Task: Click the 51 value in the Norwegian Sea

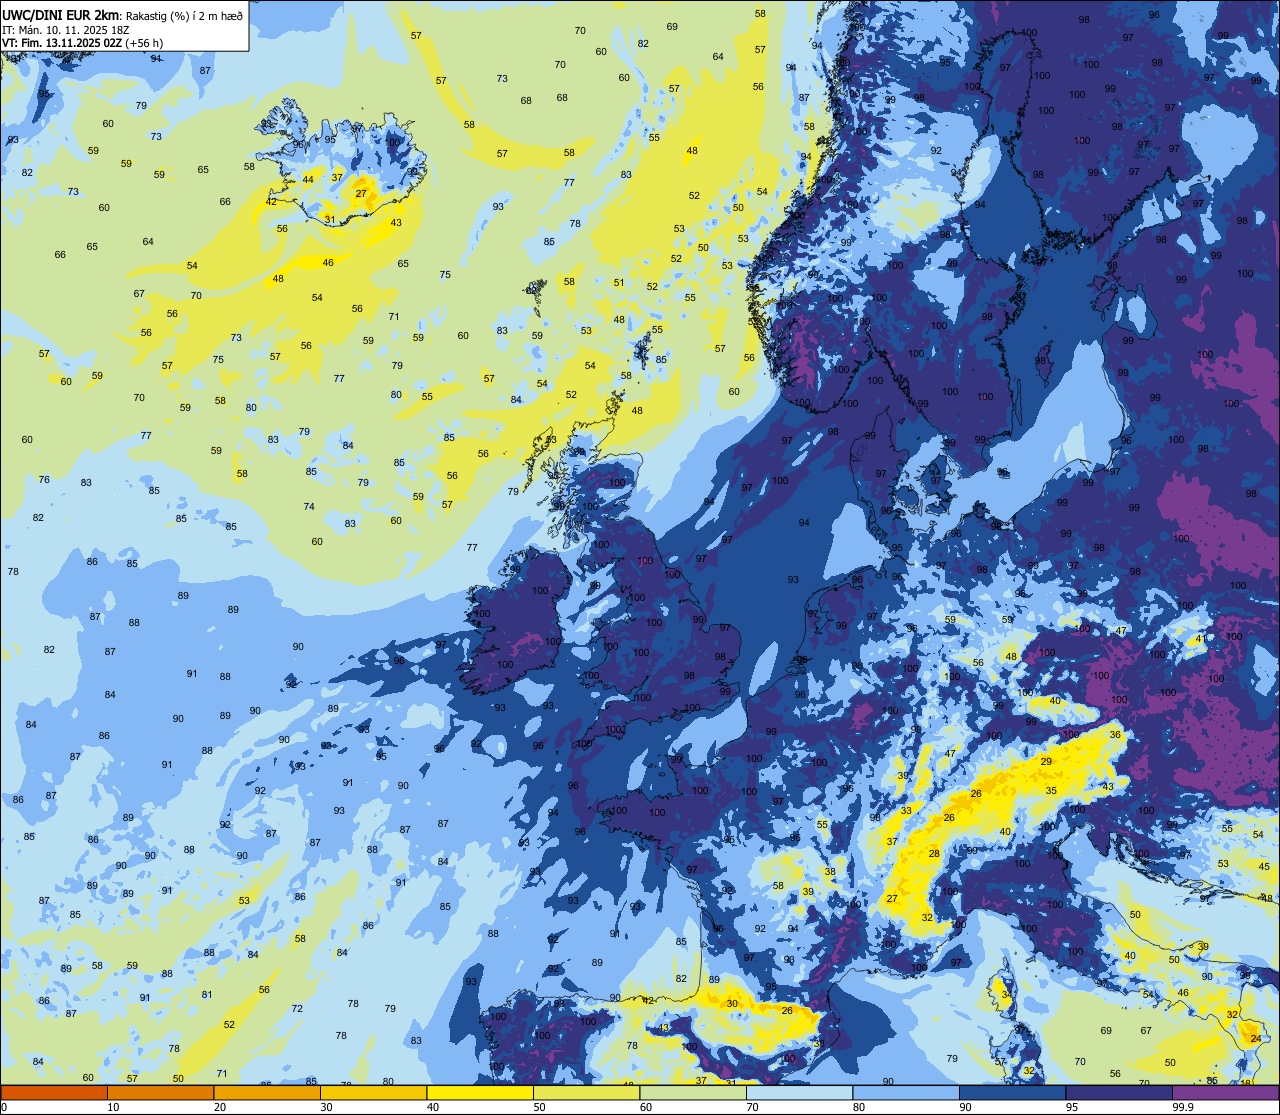Action: tap(619, 283)
